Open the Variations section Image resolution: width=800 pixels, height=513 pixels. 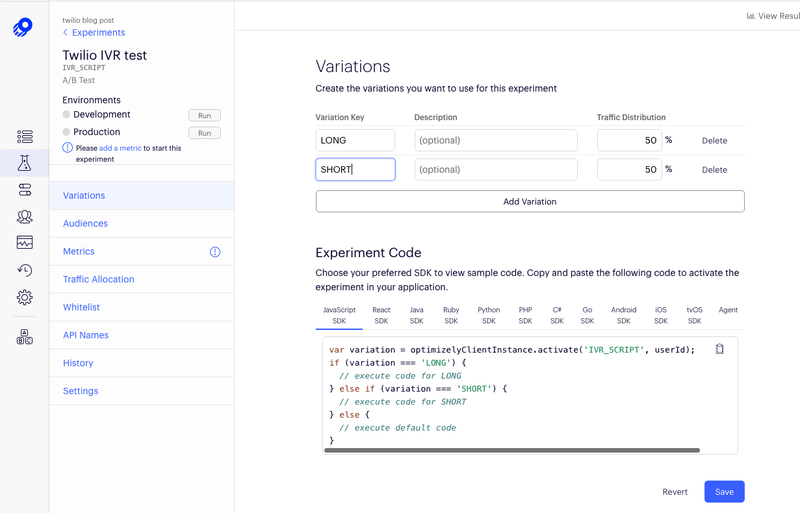142,196
